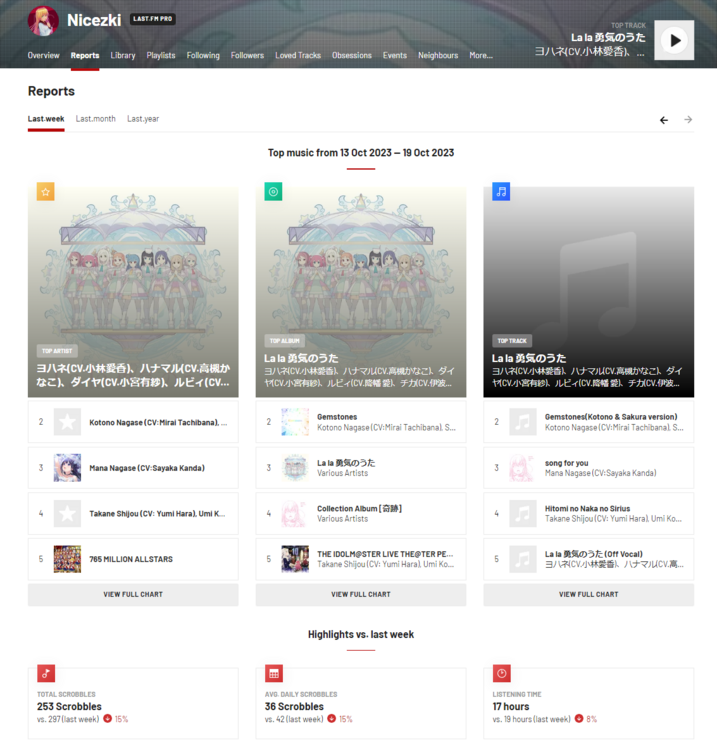Click the Avg. Daily Scrobbles calendar icon
Image resolution: width=717 pixels, height=750 pixels.
pyautogui.click(x=274, y=673)
